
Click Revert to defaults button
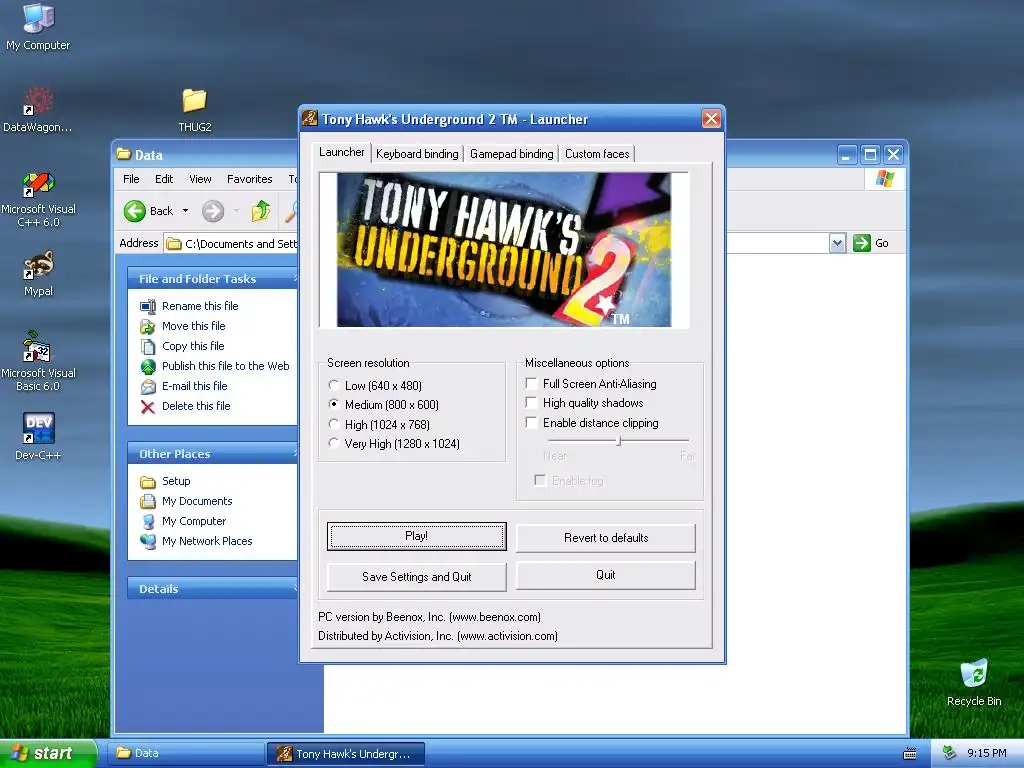point(606,538)
